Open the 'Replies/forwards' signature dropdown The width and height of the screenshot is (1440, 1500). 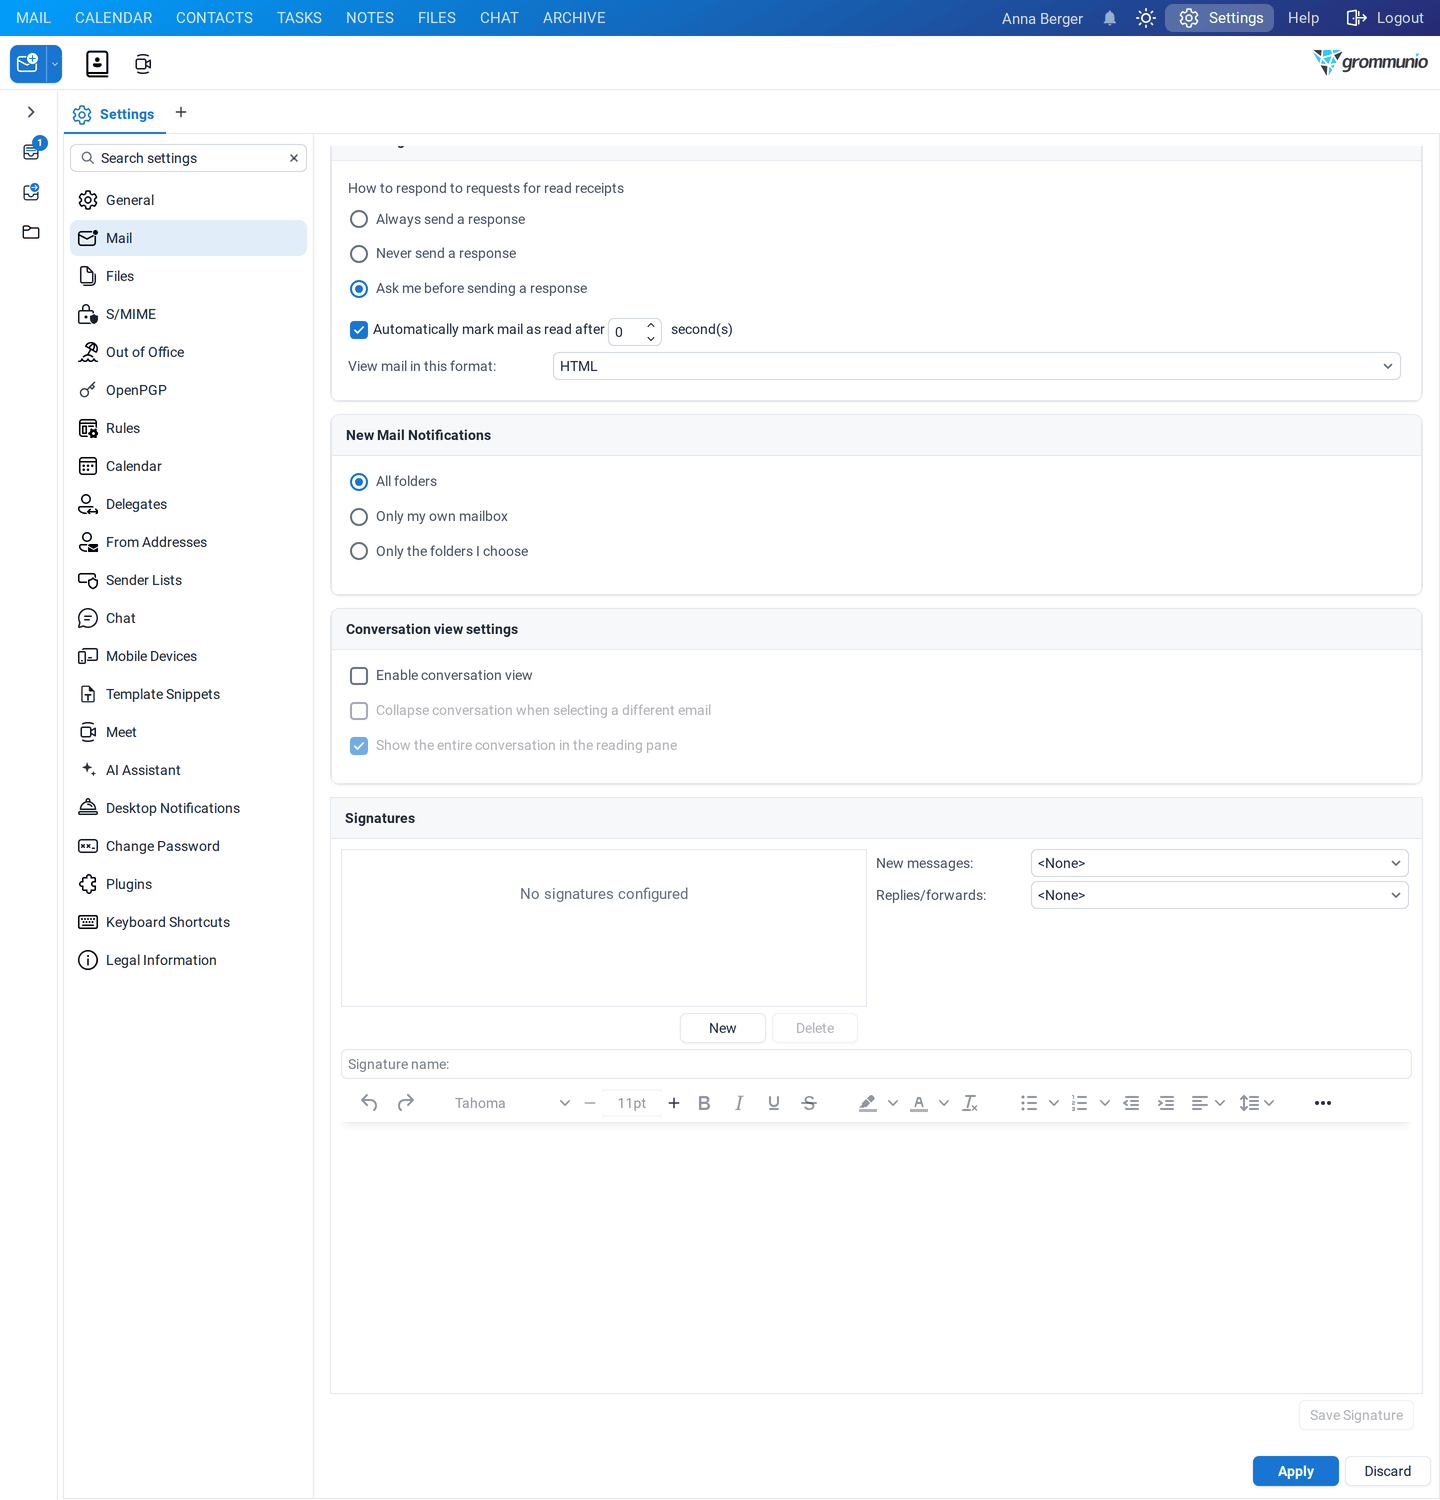(1219, 895)
